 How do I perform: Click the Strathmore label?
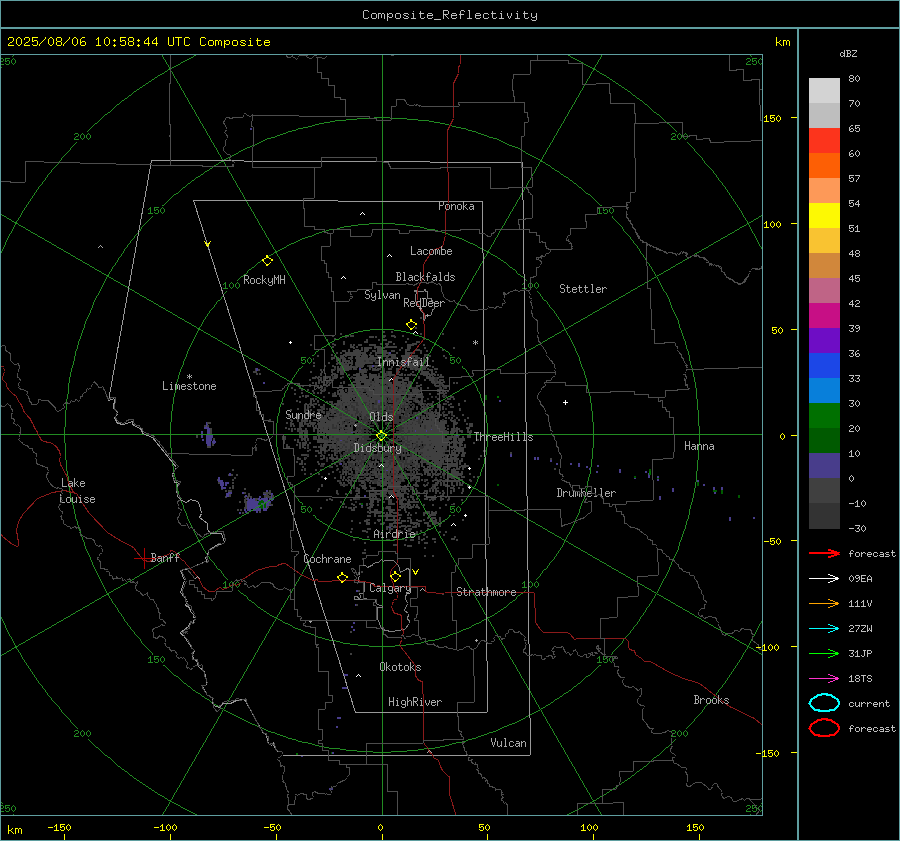486,592
